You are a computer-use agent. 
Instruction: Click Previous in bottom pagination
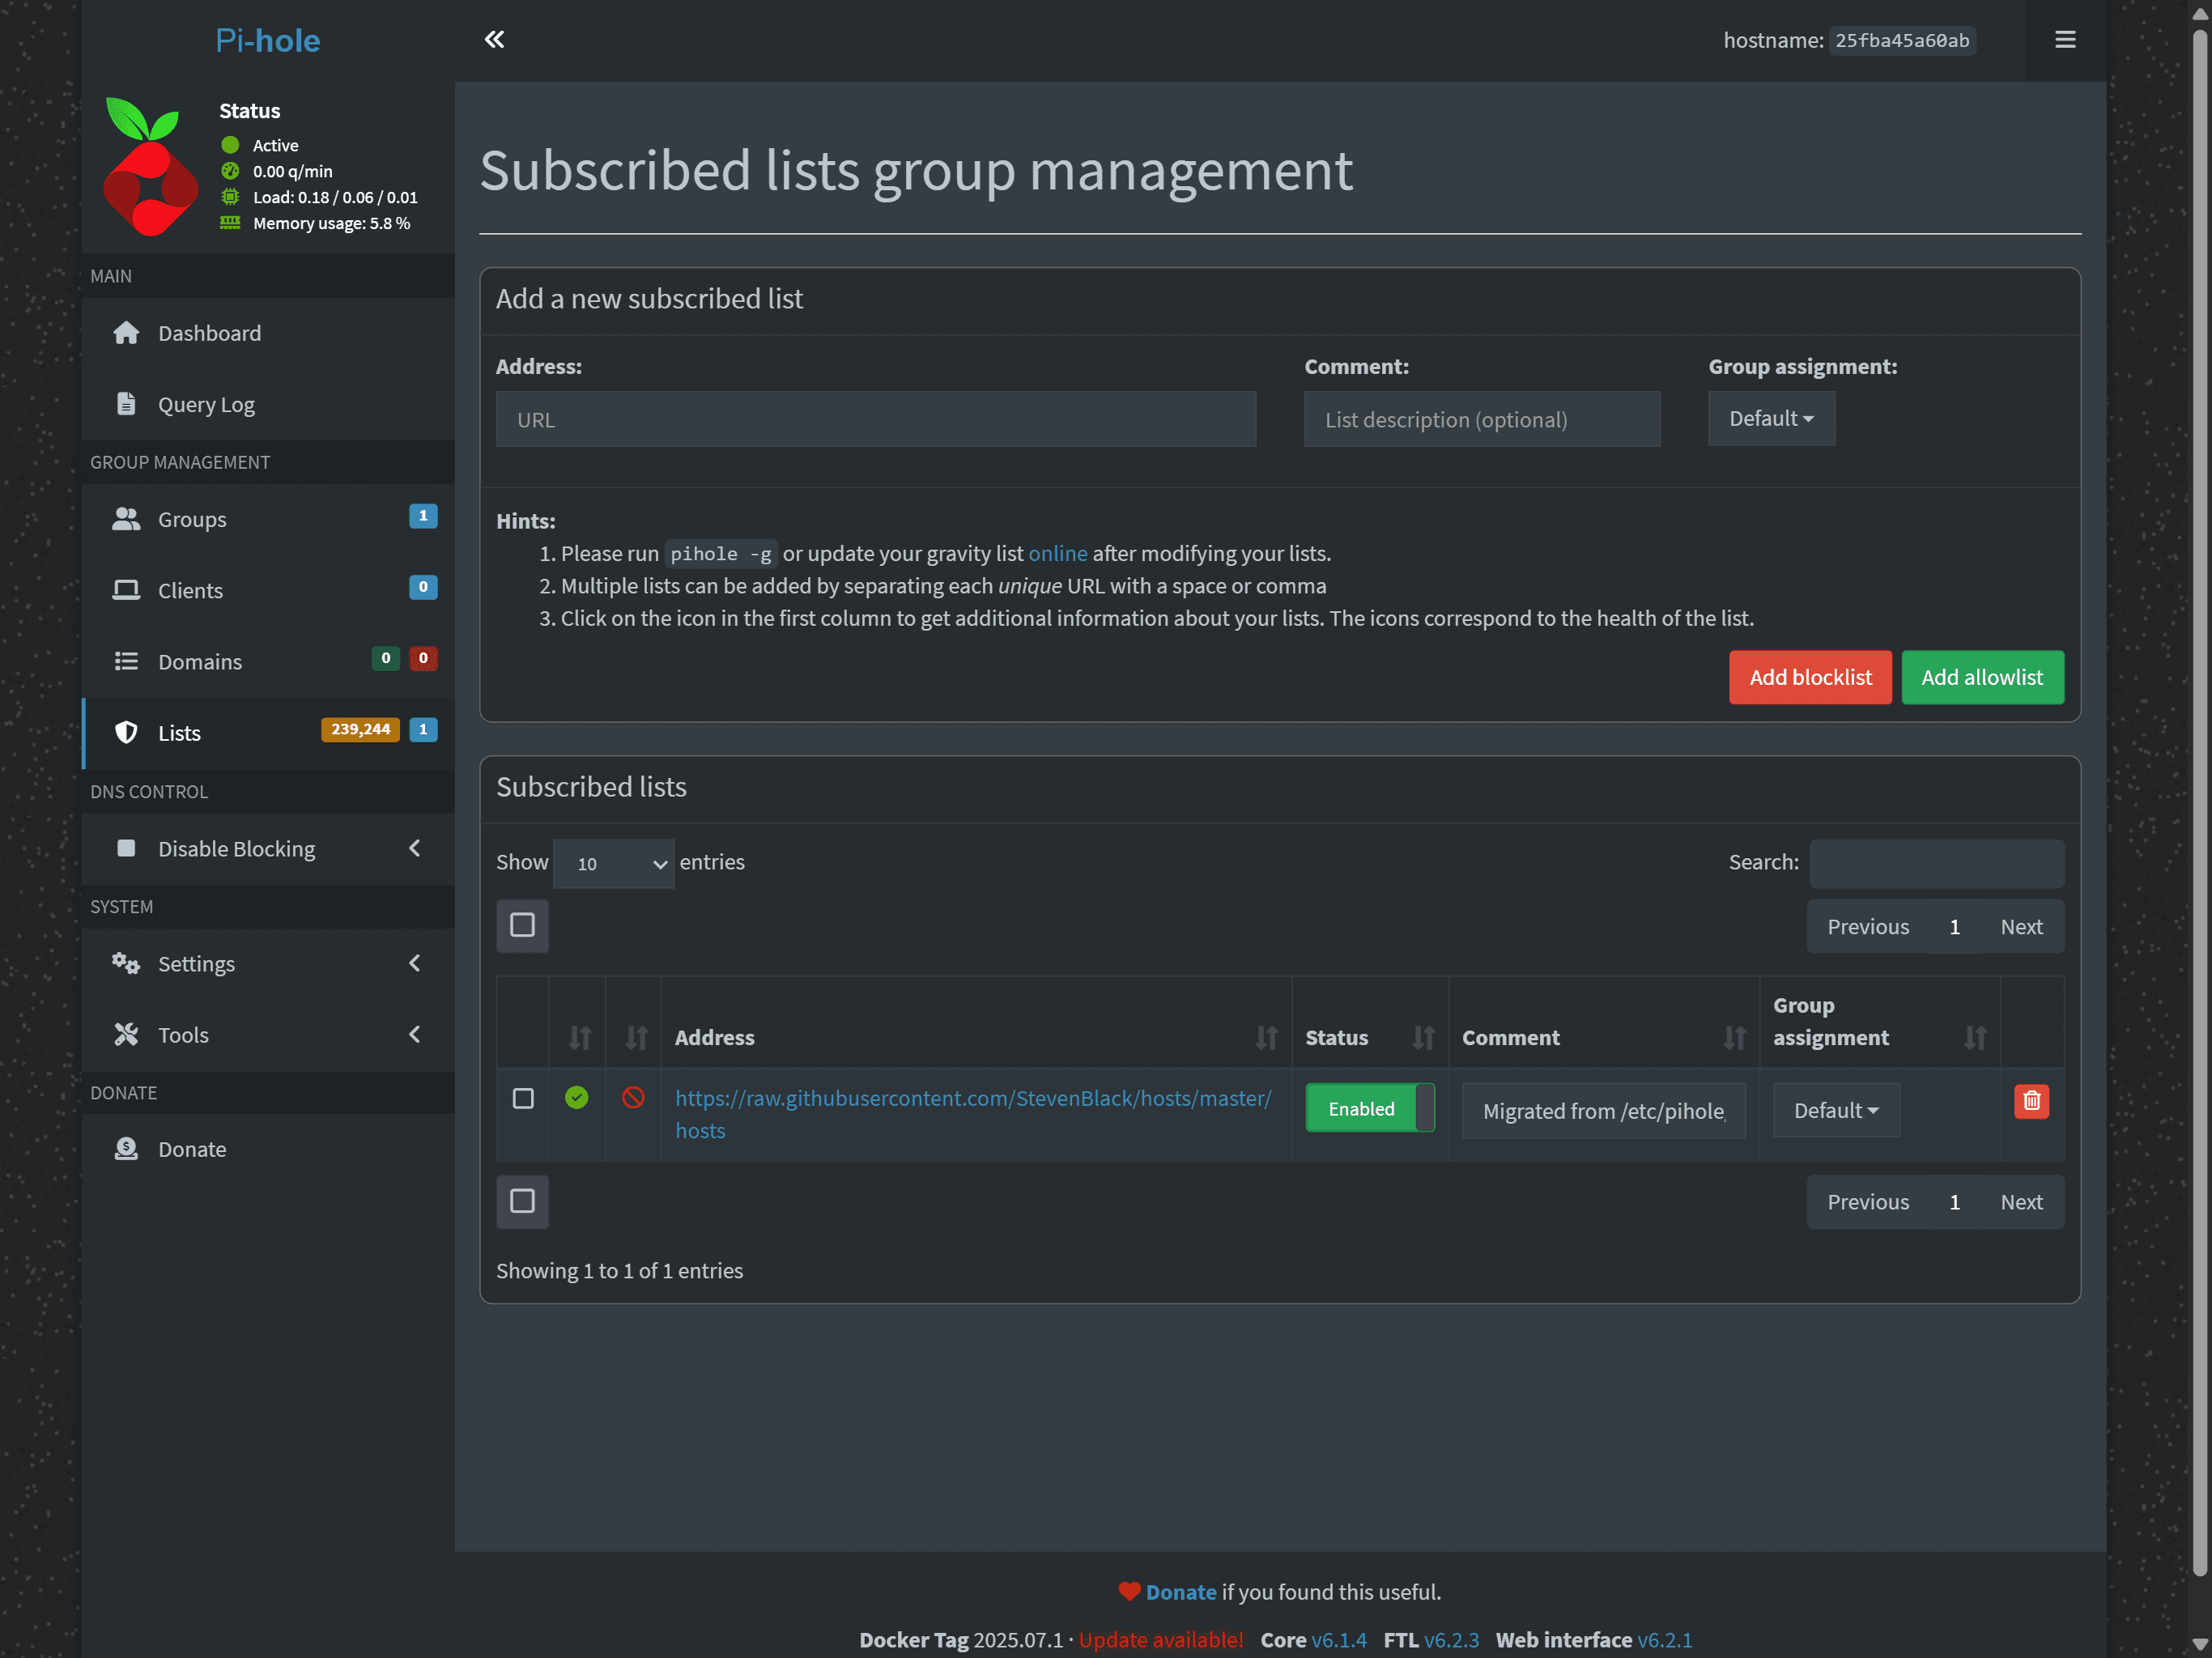(x=1868, y=1201)
